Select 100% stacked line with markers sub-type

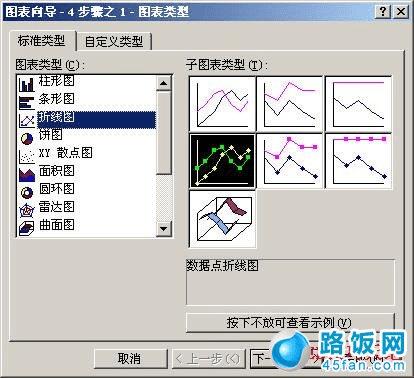[358, 161]
